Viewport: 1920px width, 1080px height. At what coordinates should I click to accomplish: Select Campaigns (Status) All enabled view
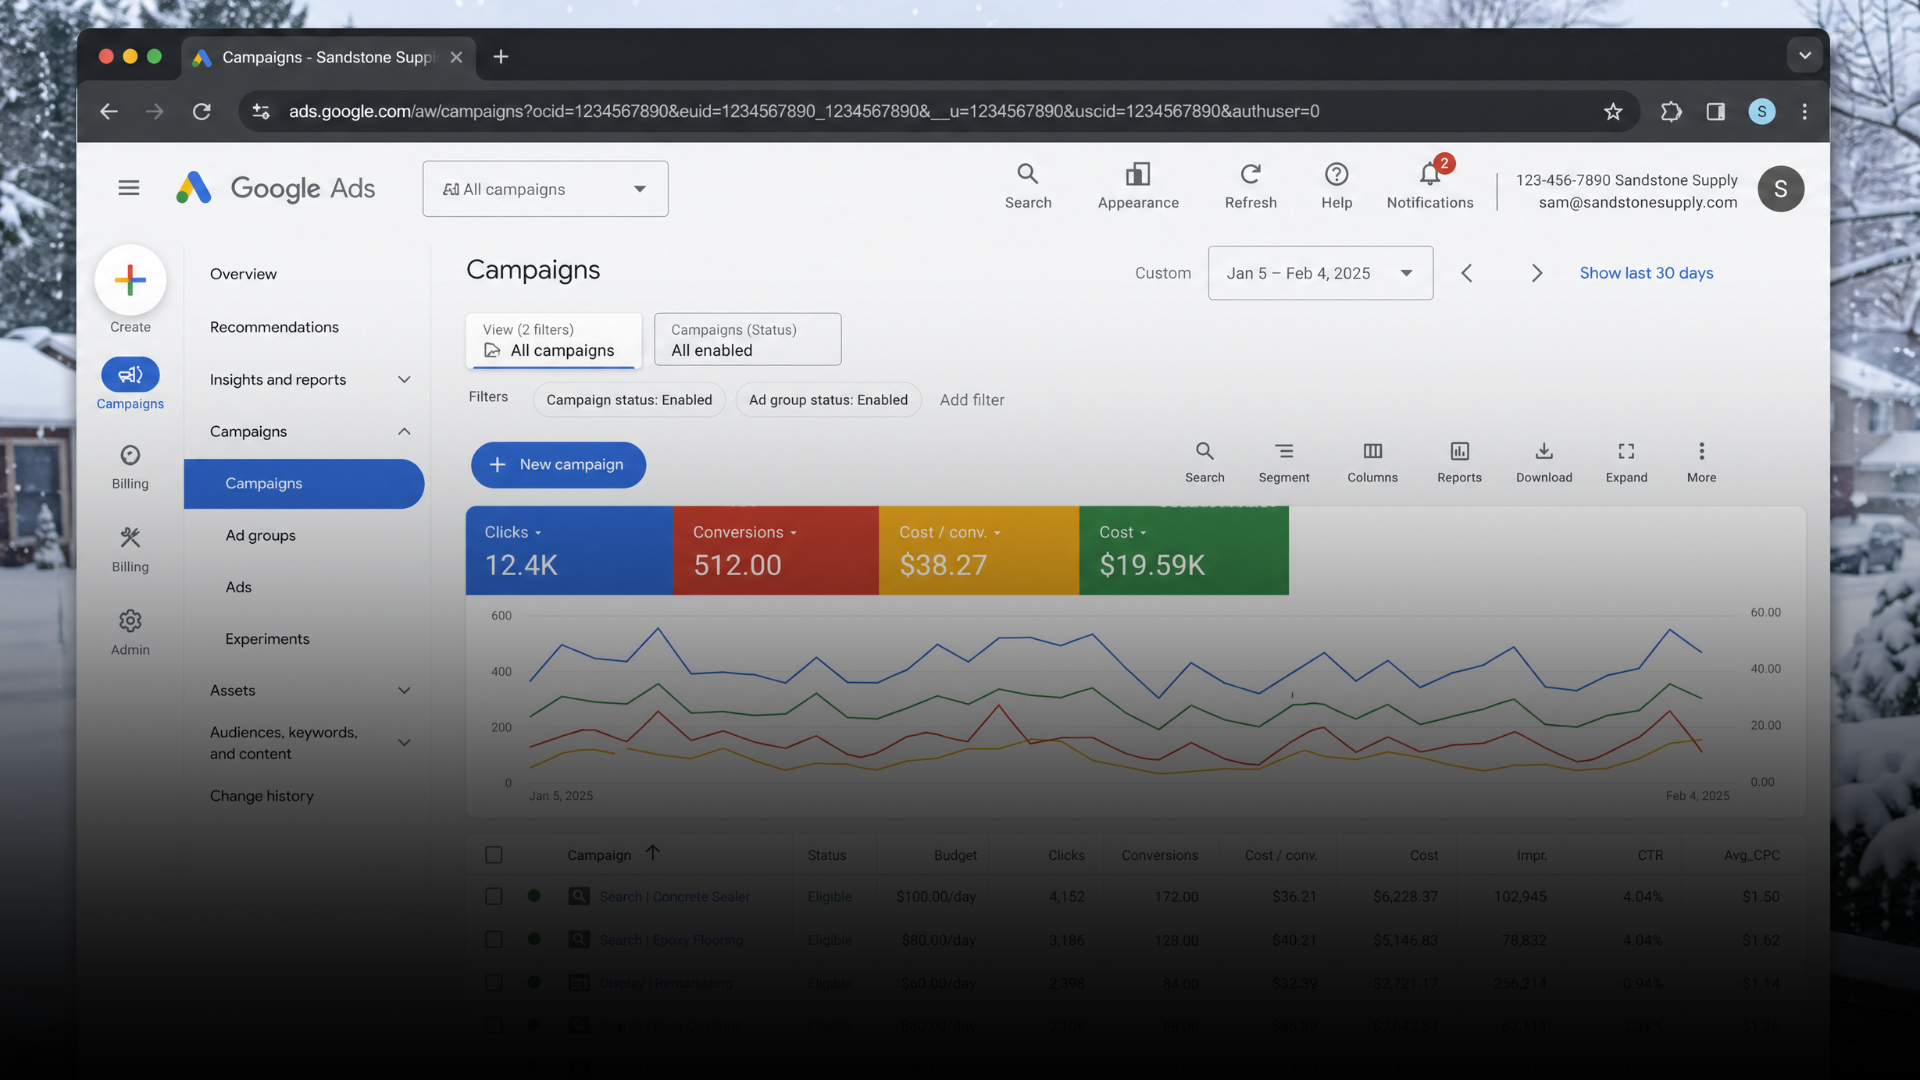pos(747,340)
